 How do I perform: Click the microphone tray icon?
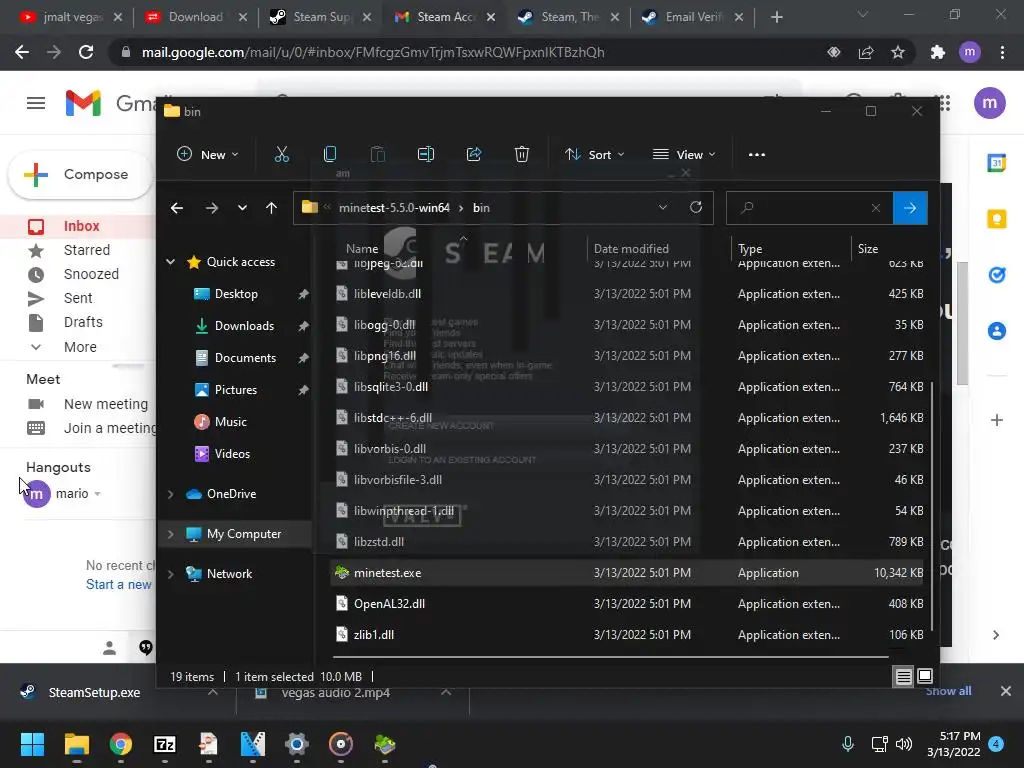click(x=848, y=744)
